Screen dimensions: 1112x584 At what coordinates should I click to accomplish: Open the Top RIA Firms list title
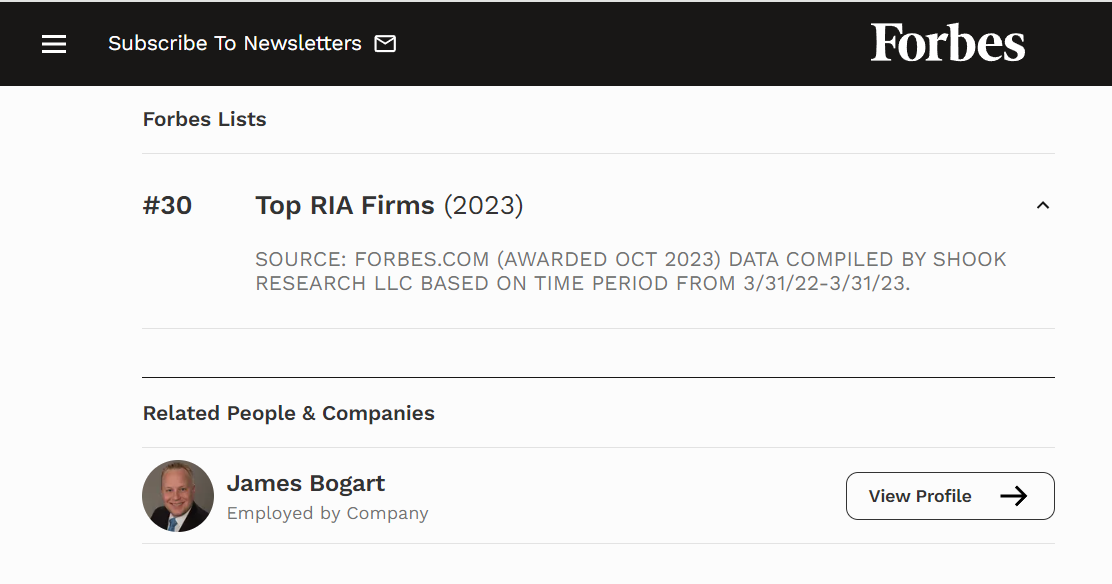click(345, 206)
